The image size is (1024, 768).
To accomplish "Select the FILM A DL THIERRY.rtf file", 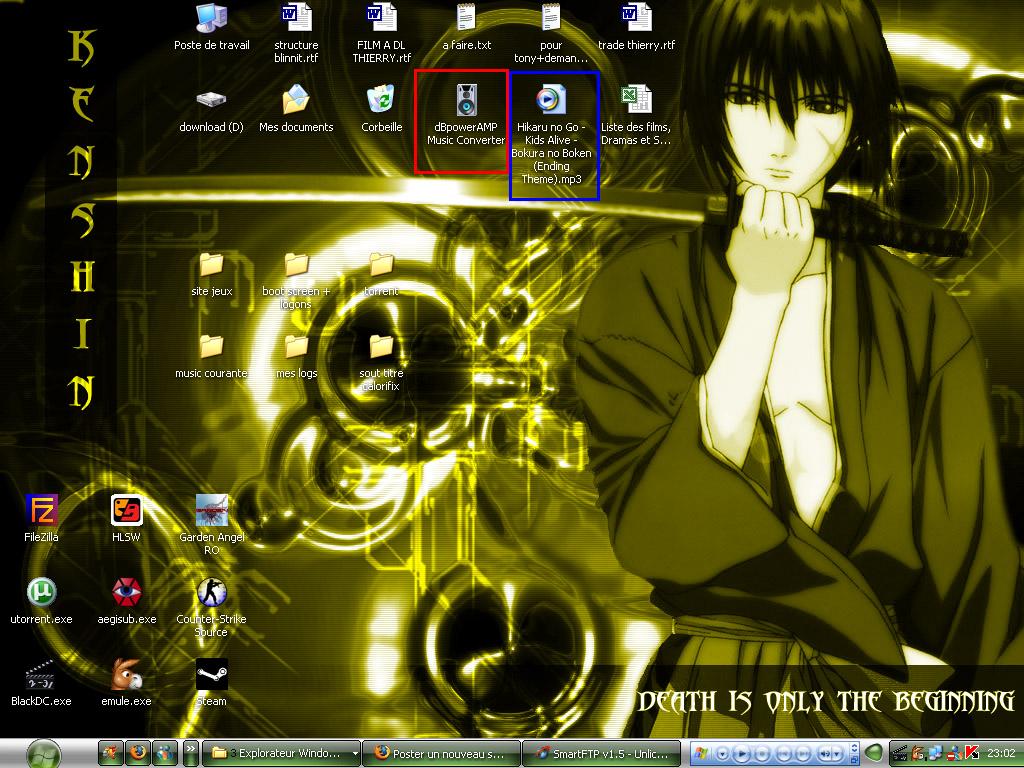I will [381, 34].
